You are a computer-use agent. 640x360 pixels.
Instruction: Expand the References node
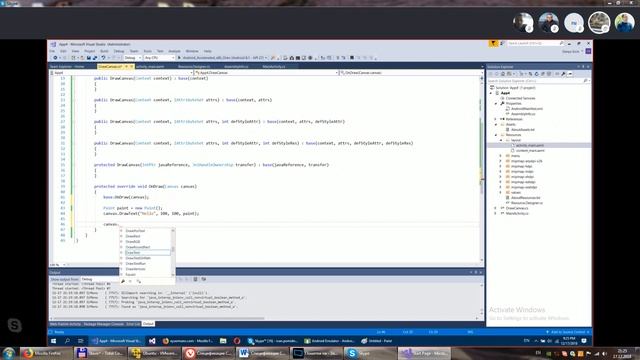(x=496, y=119)
